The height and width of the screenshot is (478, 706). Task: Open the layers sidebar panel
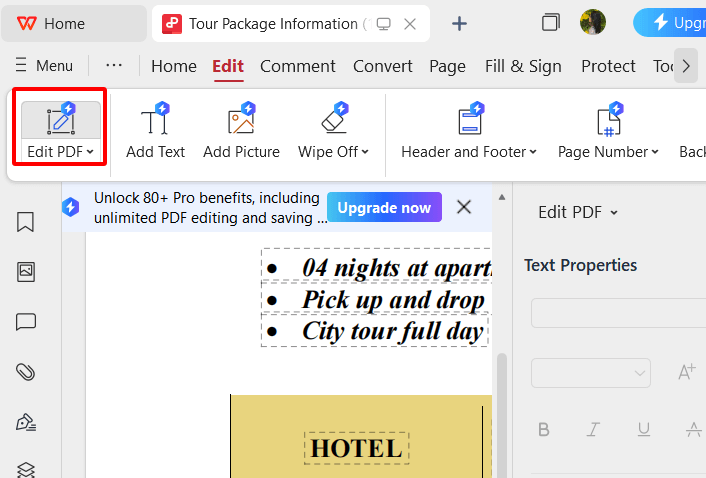[26, 469]
